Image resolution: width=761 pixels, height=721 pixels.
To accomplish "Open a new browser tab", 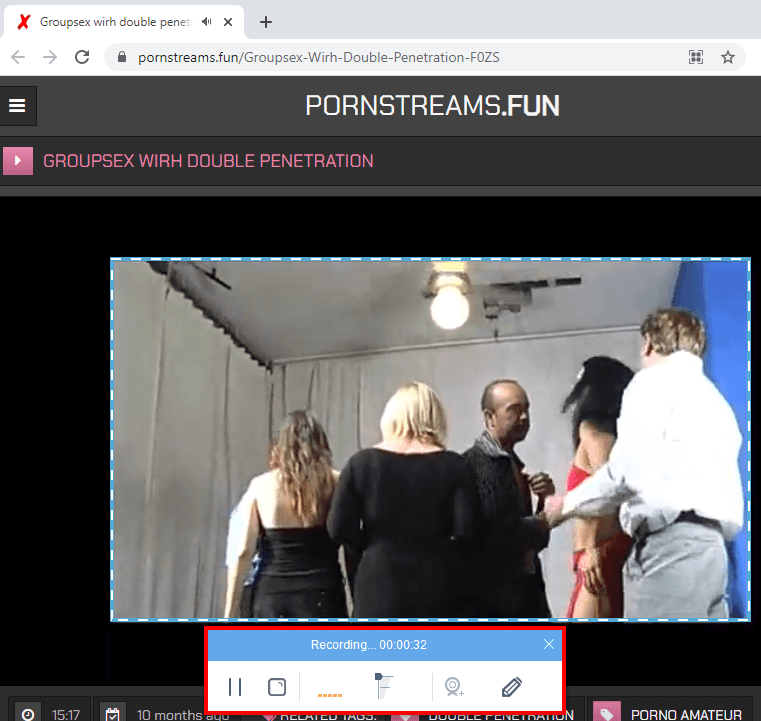I will click(x=265, y=22).
